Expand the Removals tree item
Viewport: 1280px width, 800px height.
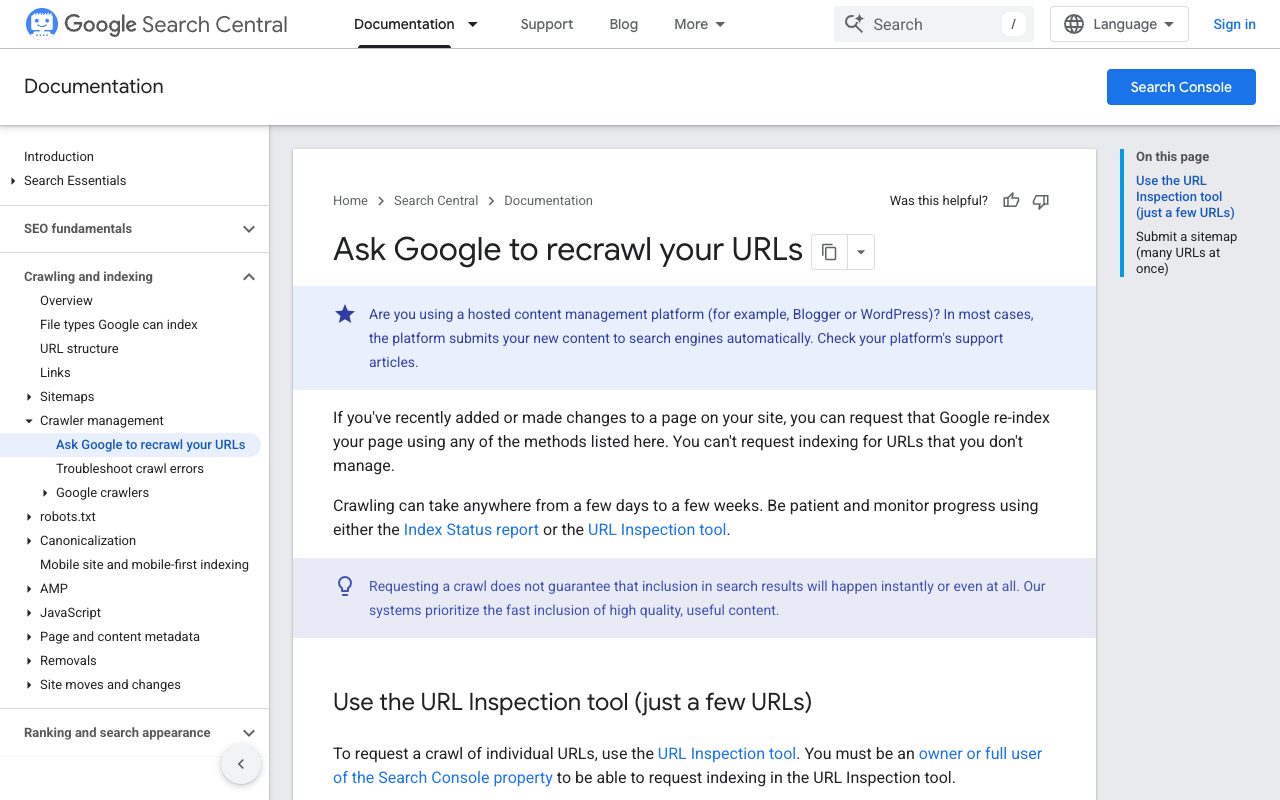29,661
